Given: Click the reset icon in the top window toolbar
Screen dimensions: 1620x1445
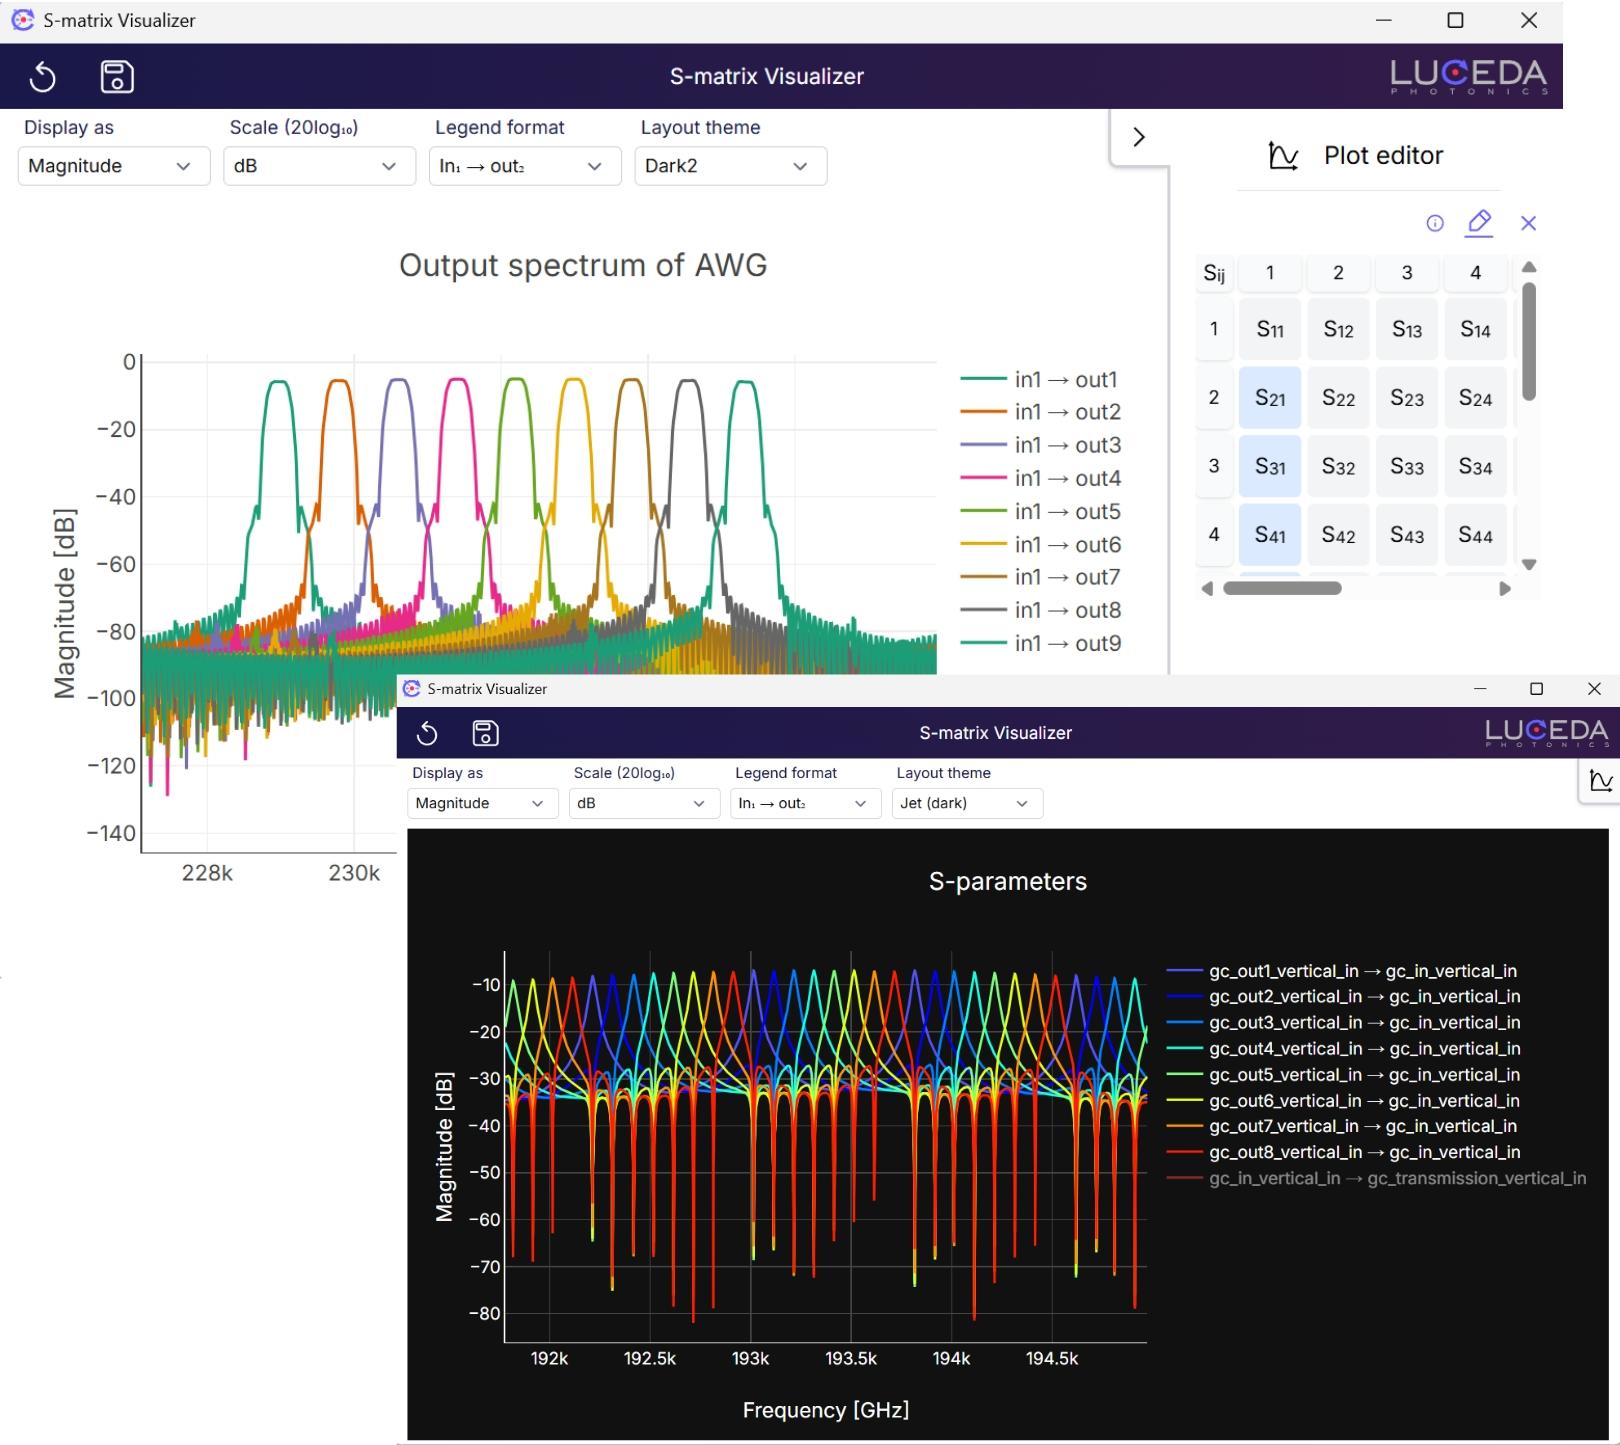Looking at the screenshot, I should click(42, 76).
